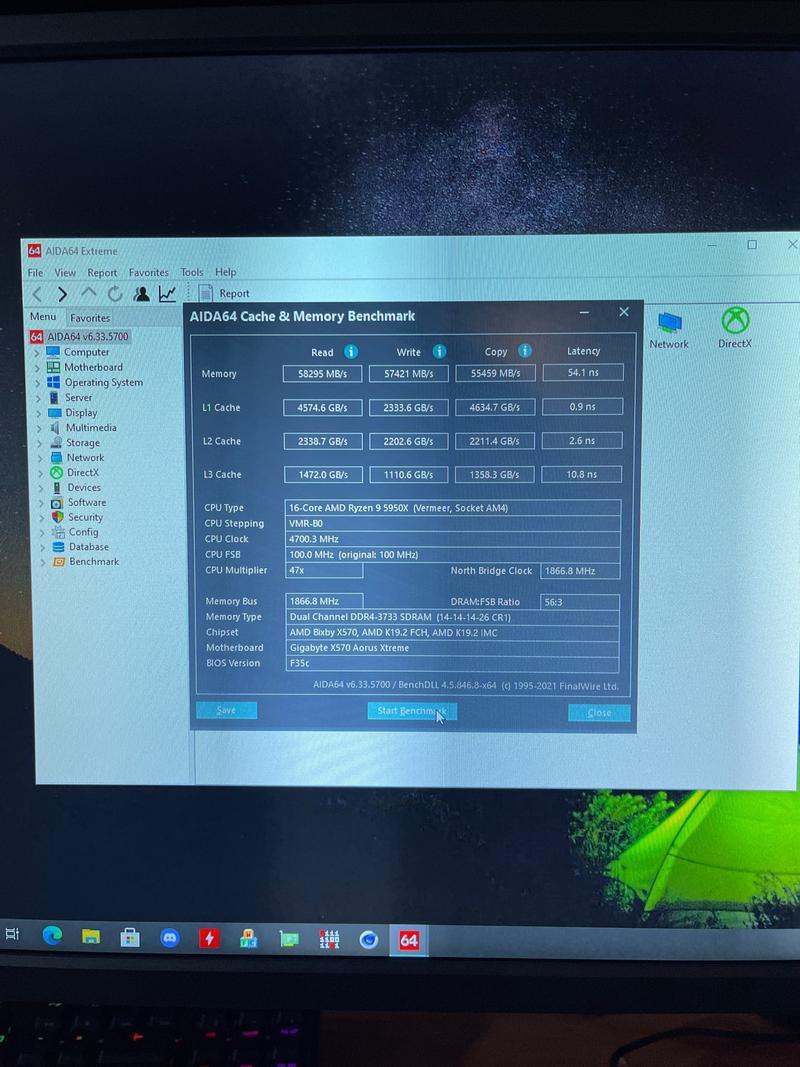Open the Tools menu

(191, 272)
